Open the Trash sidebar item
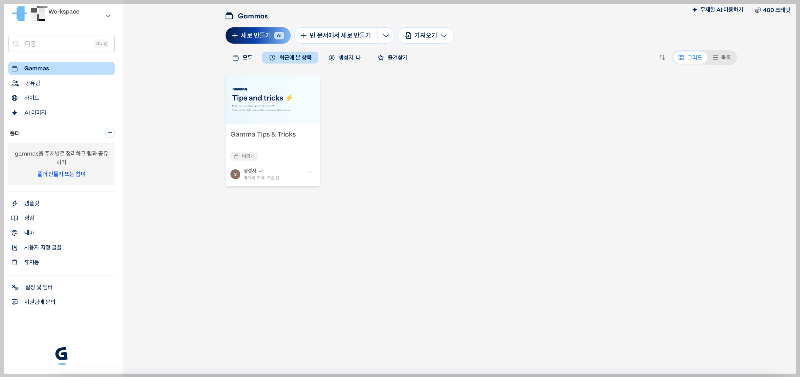Screen dimensions: 800x377 (62, 262)
